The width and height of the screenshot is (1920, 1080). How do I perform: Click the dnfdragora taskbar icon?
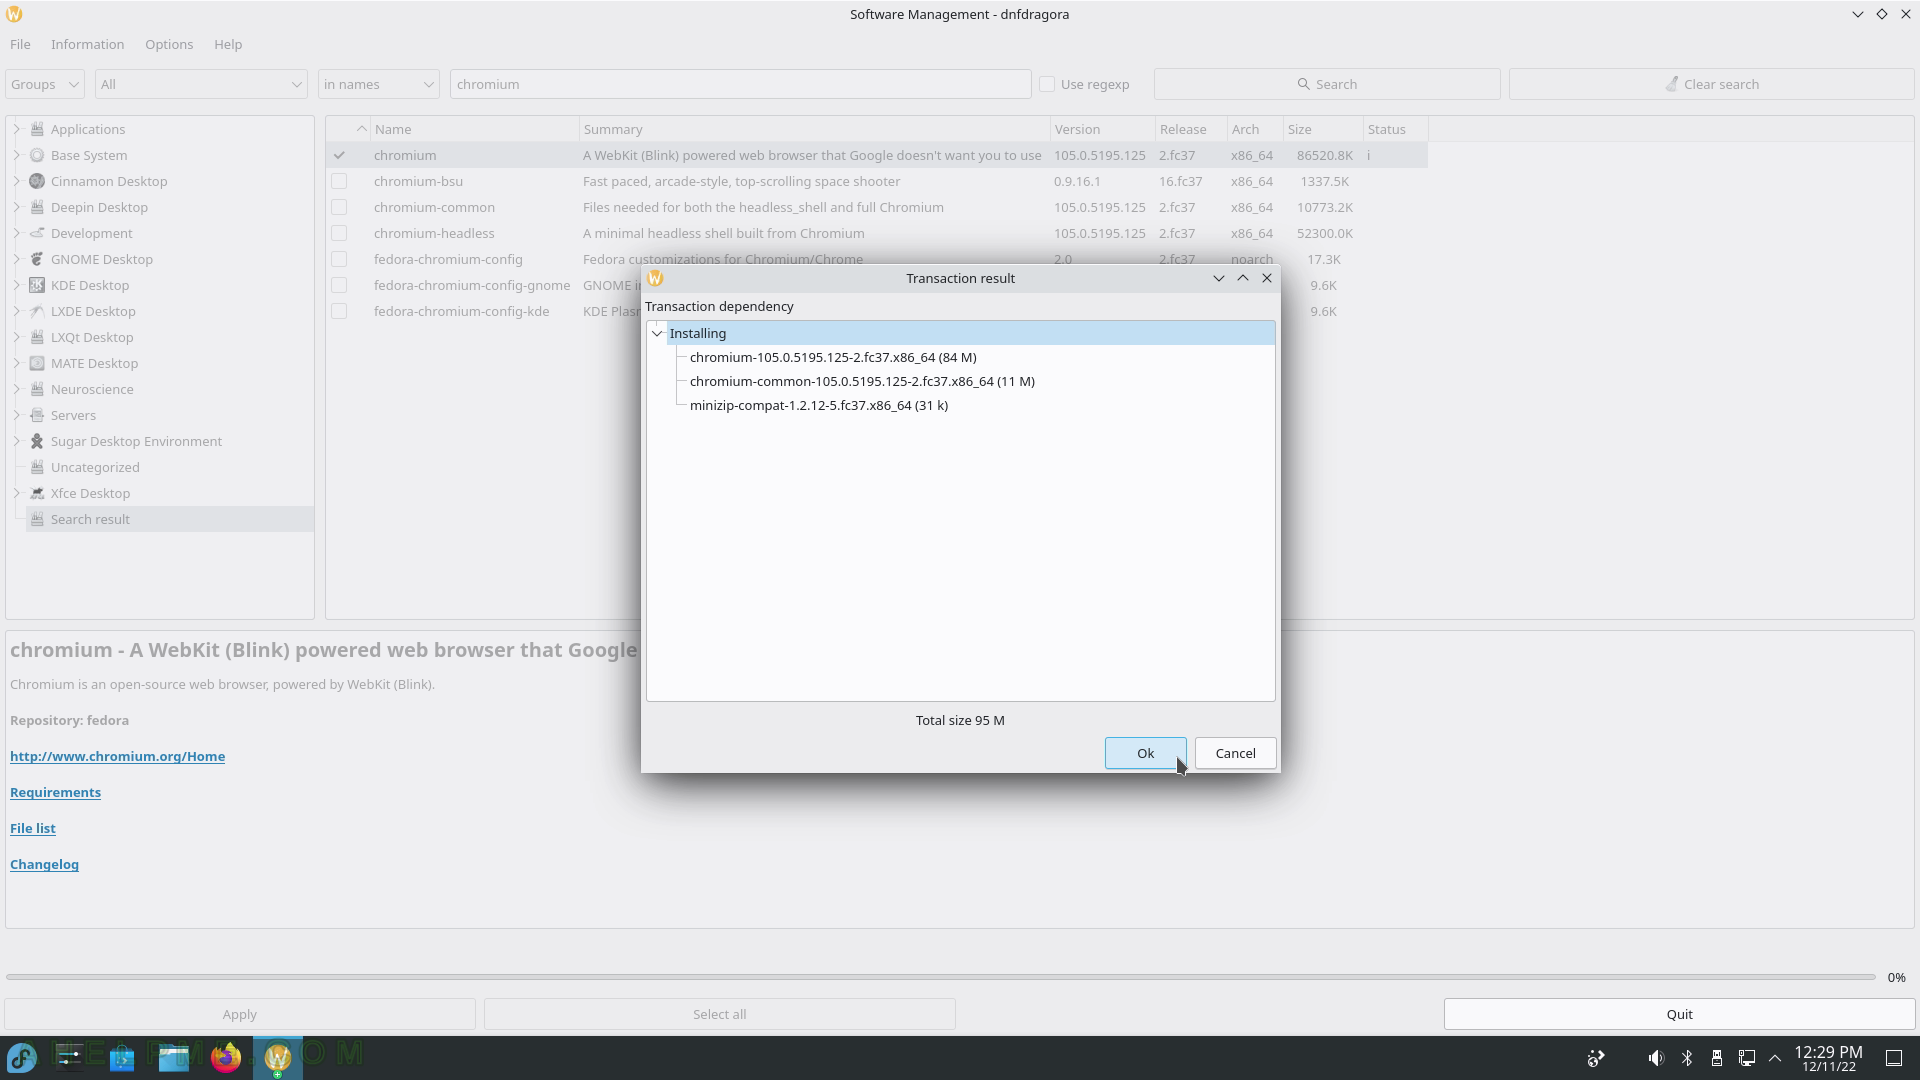[x=278, y=1057]
